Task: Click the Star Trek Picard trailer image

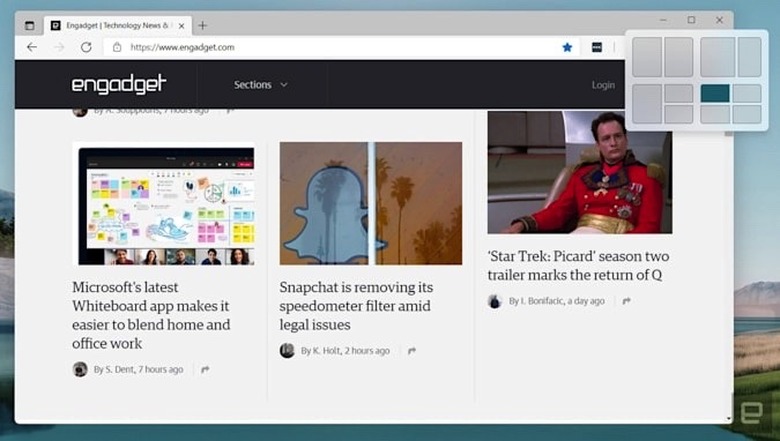Action: coord(579,172)
